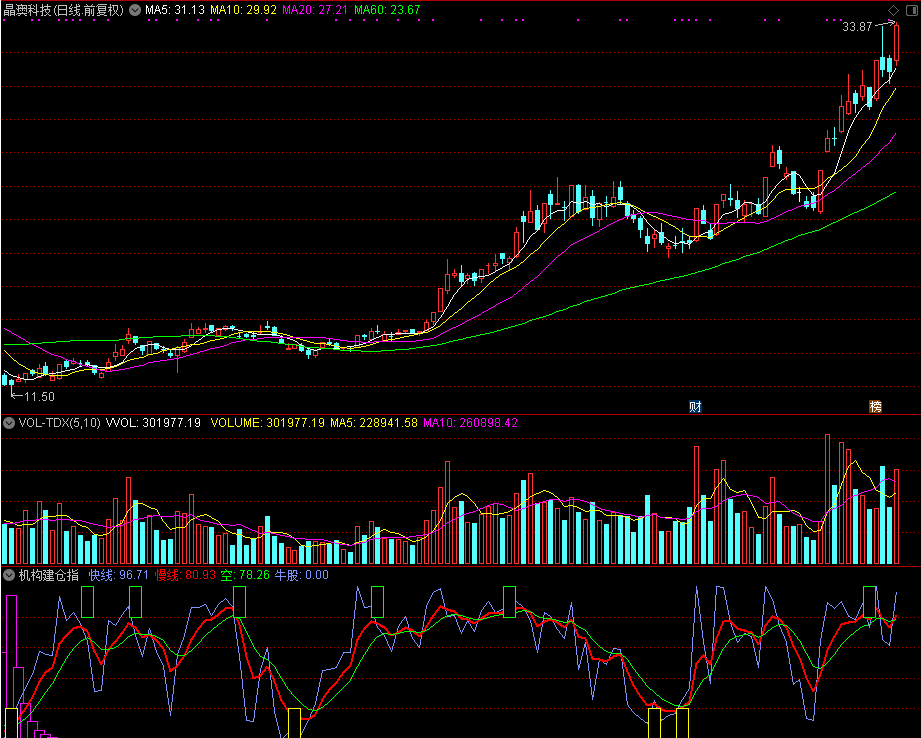Click the MA5: 31.13 label

(175, 10)
